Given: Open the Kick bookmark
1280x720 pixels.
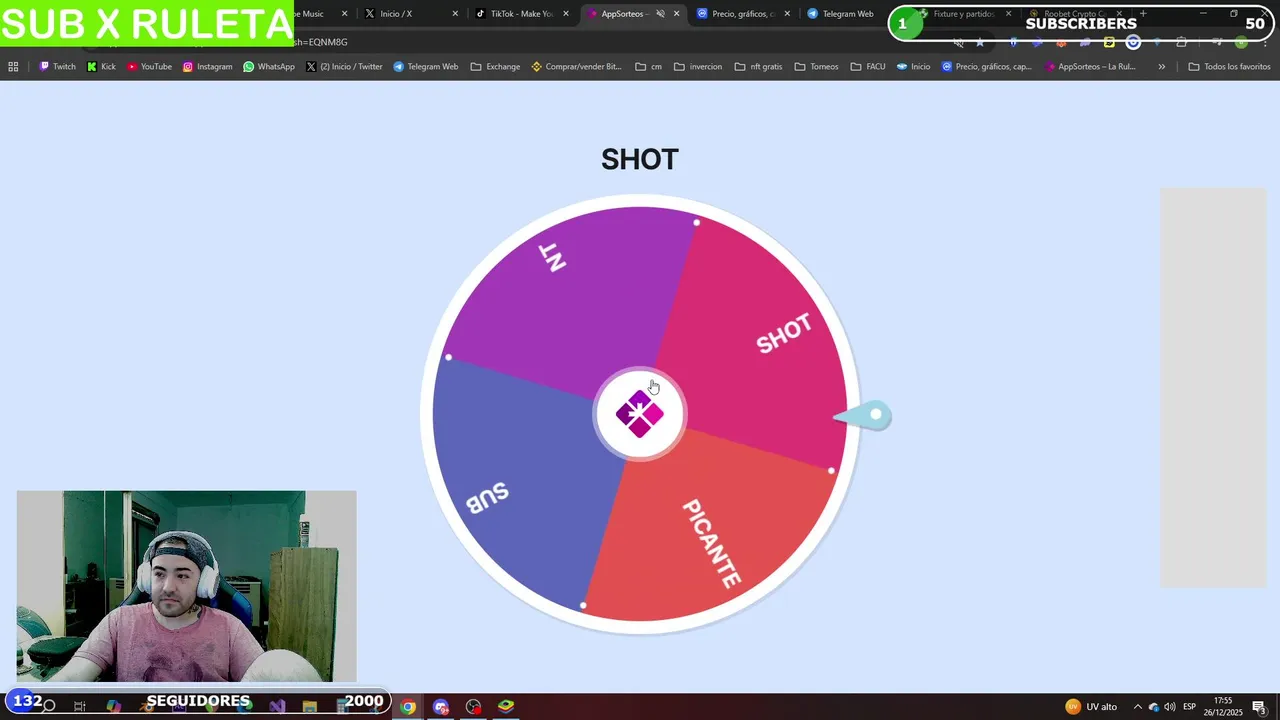Looking at the screenshot, I should click(x=101, y=67).
